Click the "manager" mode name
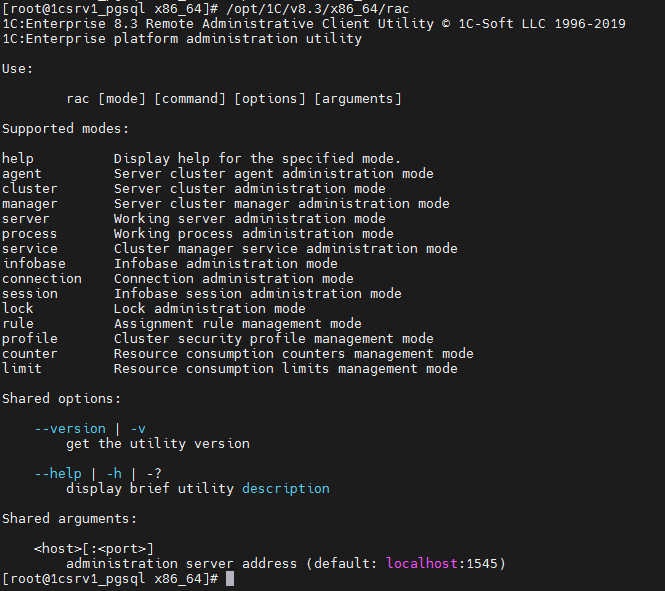This screenshot has width=665, height=591. click(30, 204)
